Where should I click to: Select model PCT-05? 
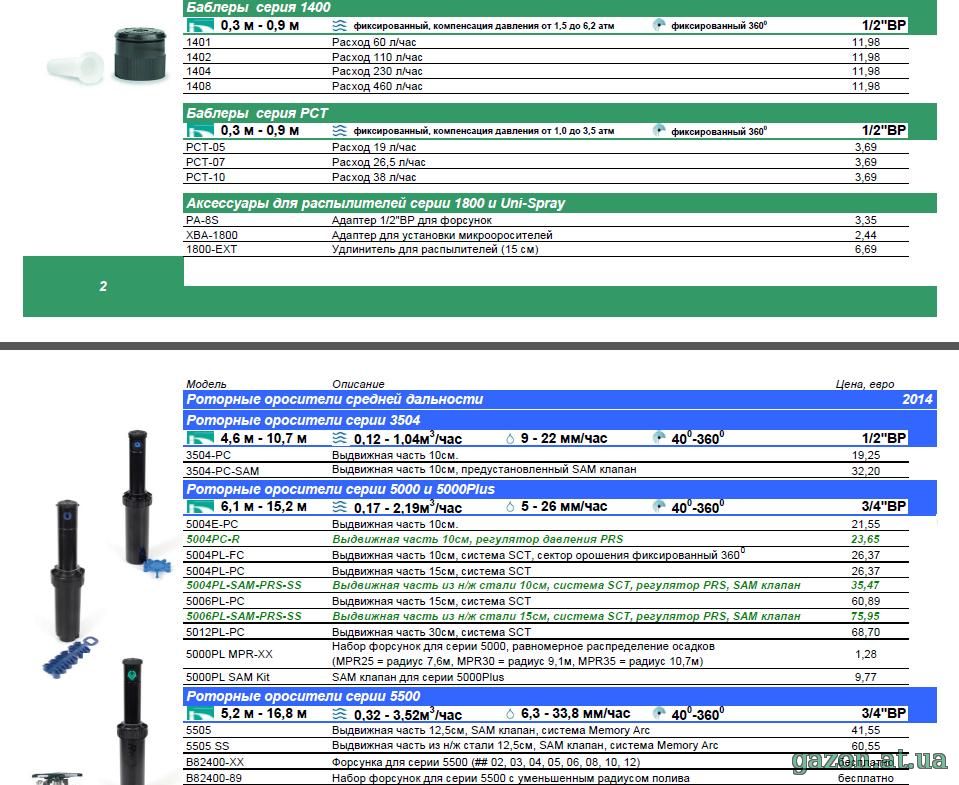tap(206, 147)
